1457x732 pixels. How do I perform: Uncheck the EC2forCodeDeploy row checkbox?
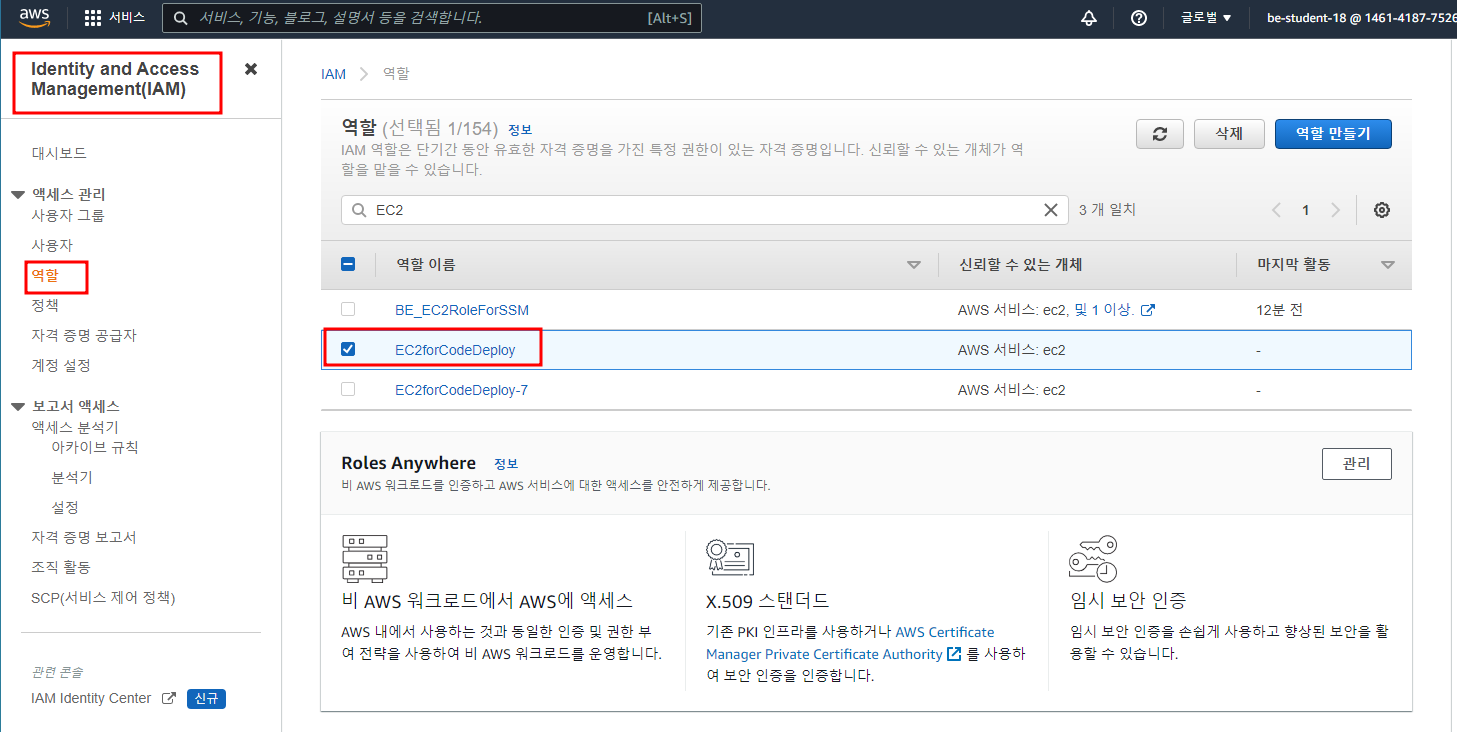[x=348, y=349]
